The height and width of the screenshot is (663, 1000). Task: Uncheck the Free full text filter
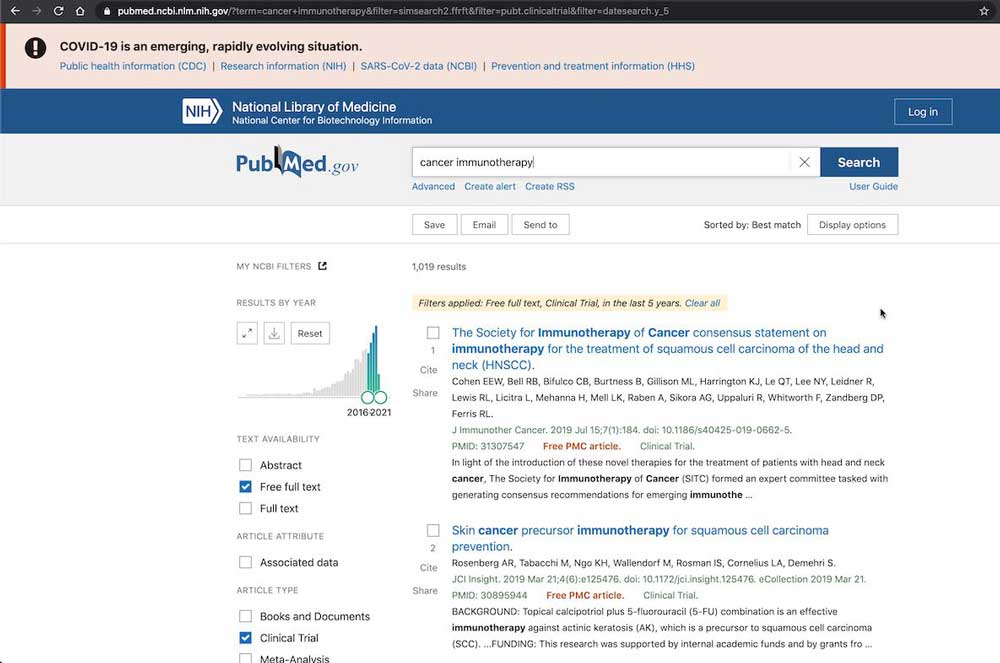(244, 487)
